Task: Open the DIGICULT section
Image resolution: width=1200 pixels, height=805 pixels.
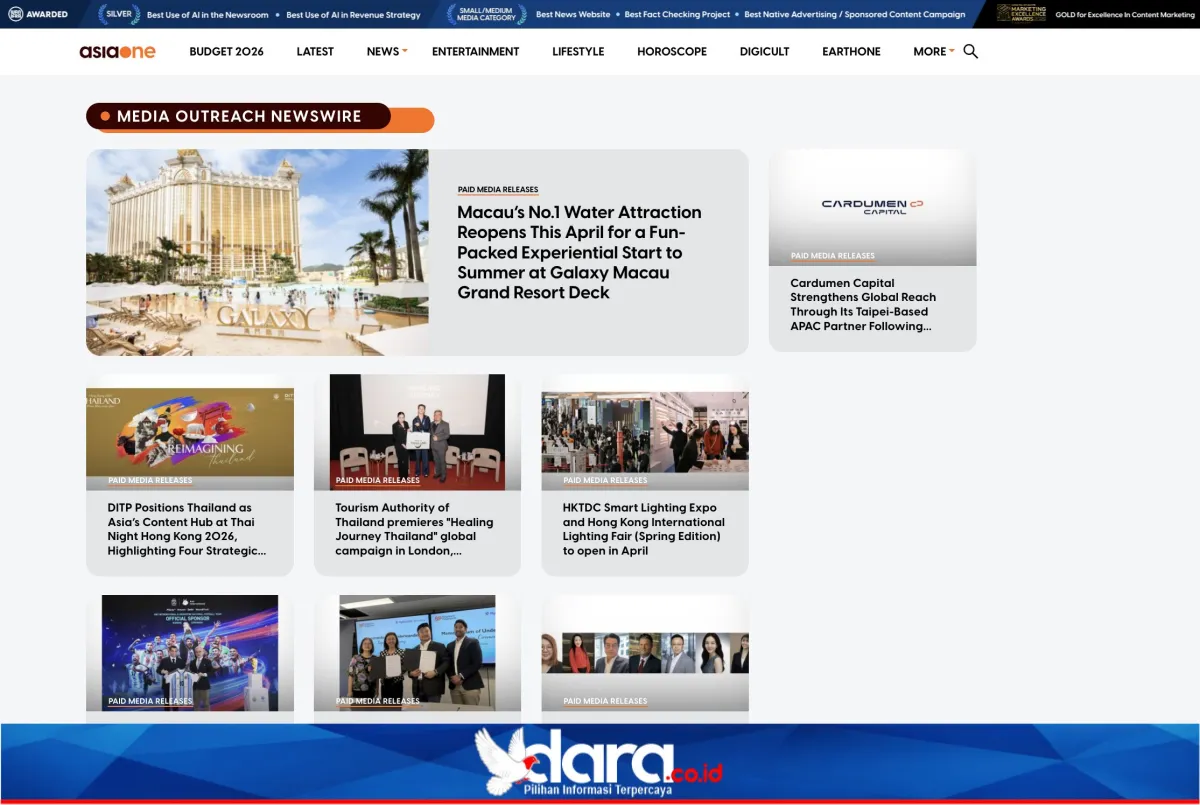Action: 764,51
